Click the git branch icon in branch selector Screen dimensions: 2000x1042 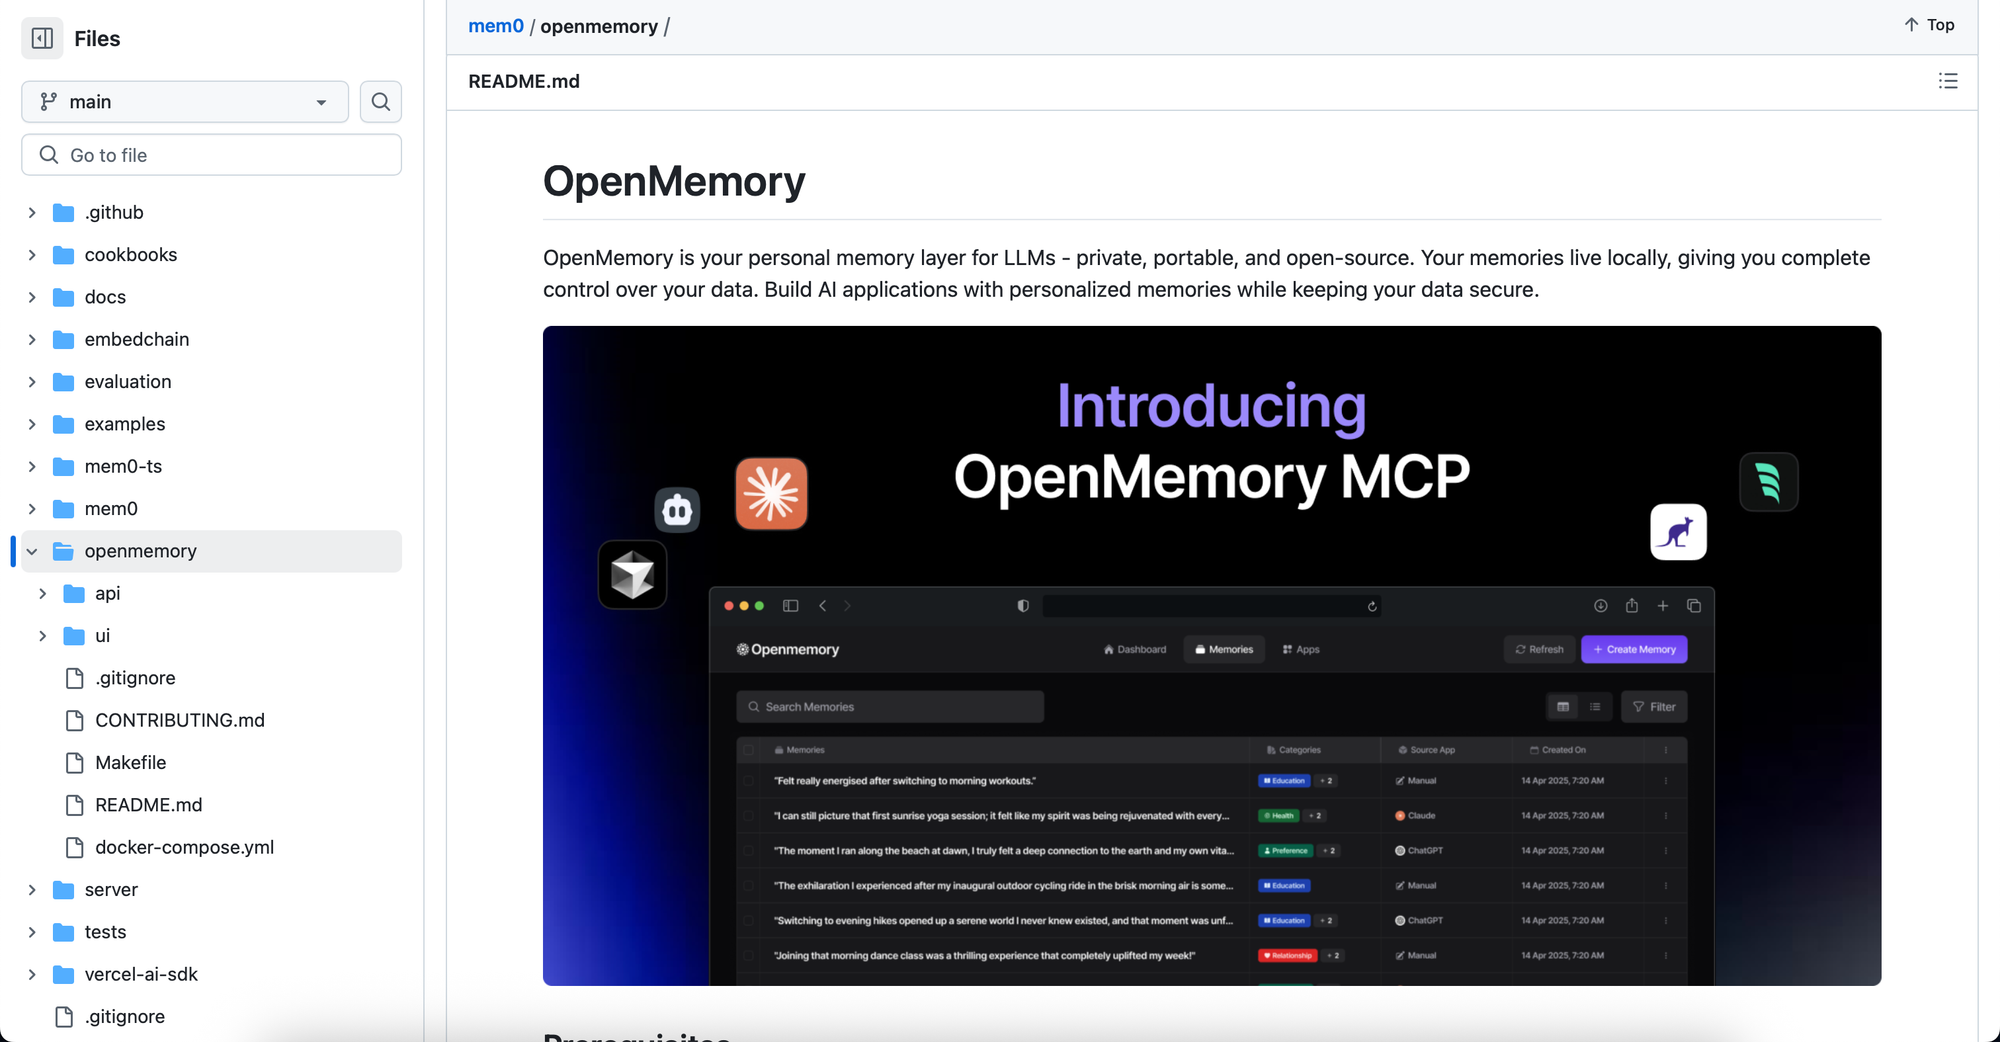pyautogui.click(x=48, y=102)
